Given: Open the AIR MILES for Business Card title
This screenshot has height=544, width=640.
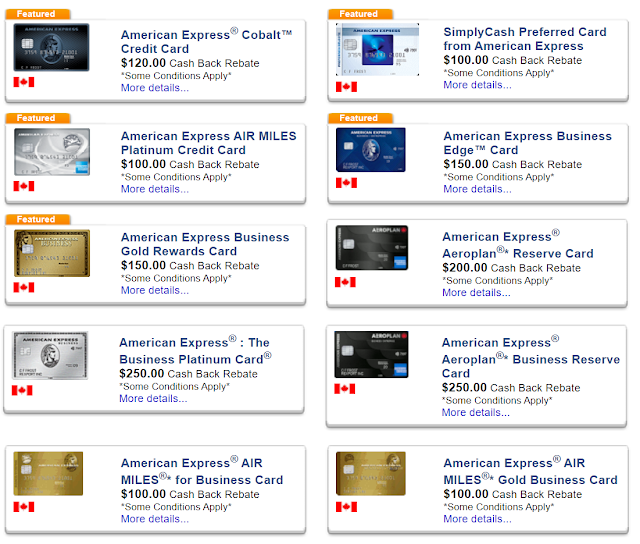Looking at the screenshot, I should pos(202,471).
